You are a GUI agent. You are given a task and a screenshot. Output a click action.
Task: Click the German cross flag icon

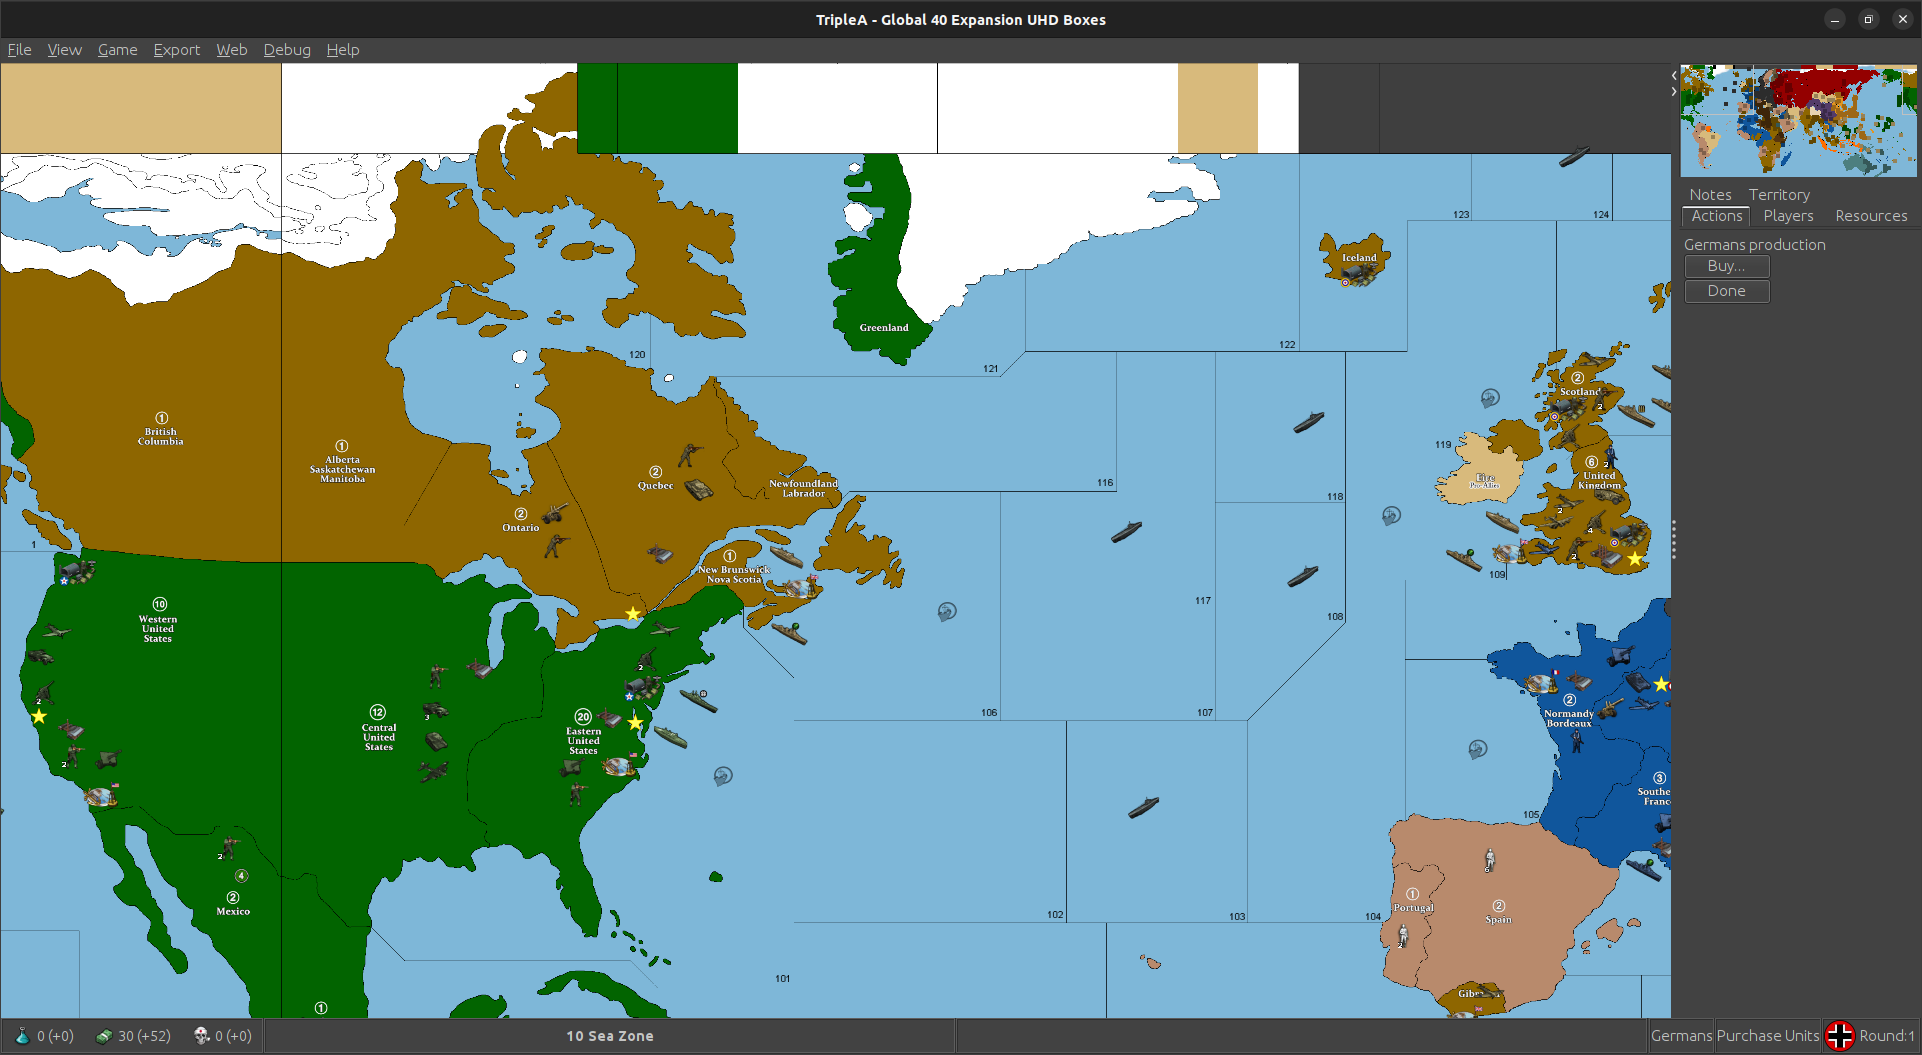[x=1840, y=1036]
